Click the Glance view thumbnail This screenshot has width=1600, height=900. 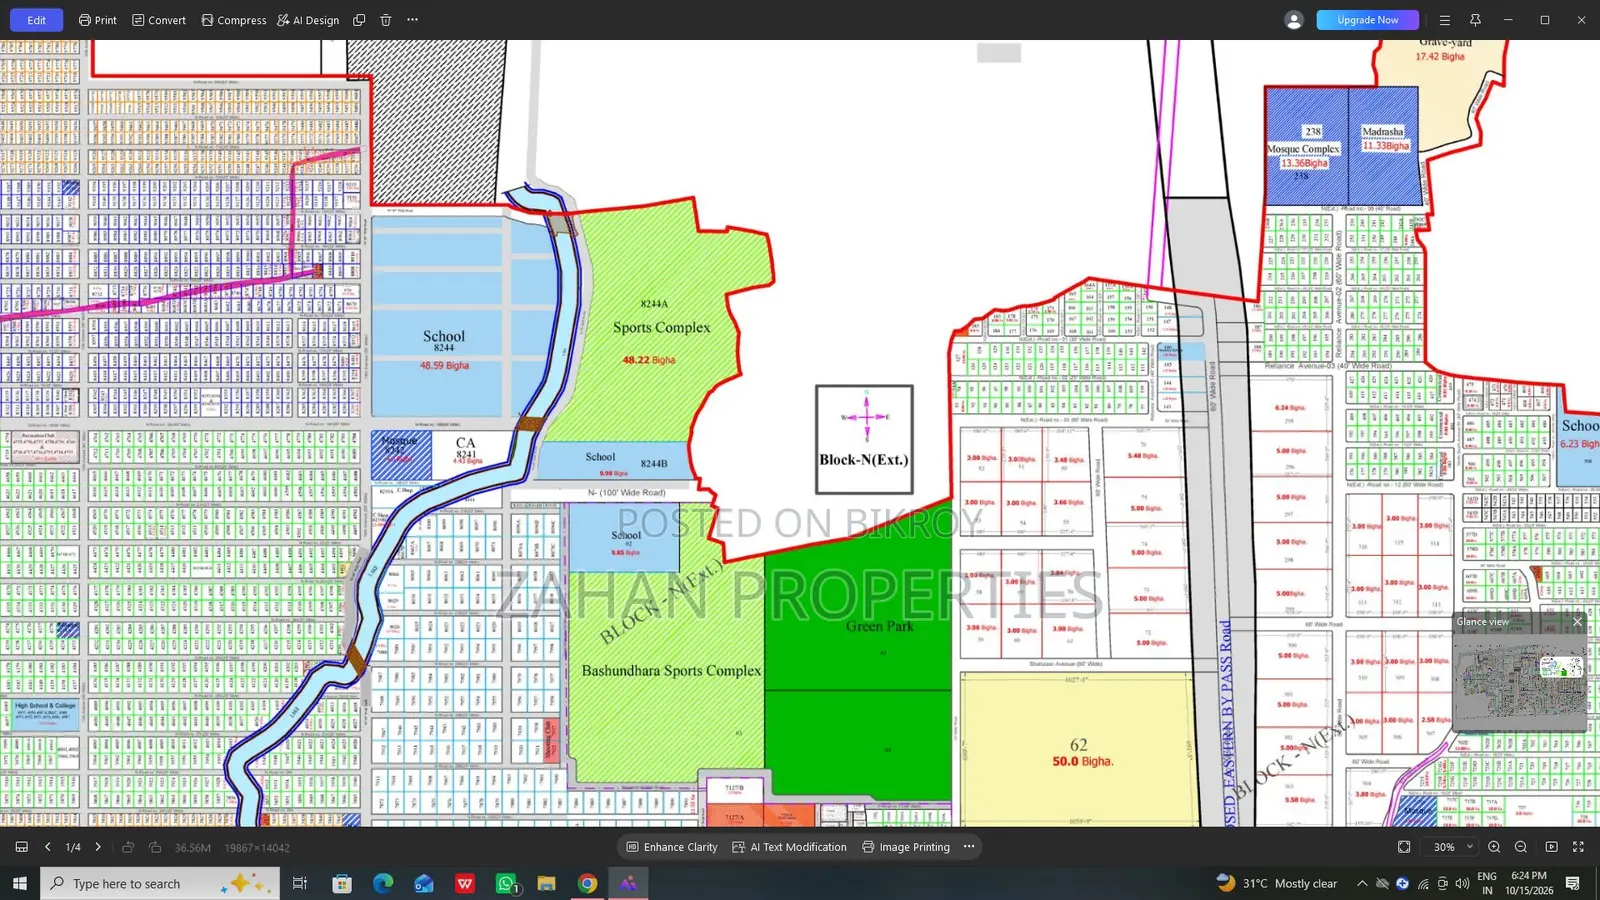coord(1519,681)
